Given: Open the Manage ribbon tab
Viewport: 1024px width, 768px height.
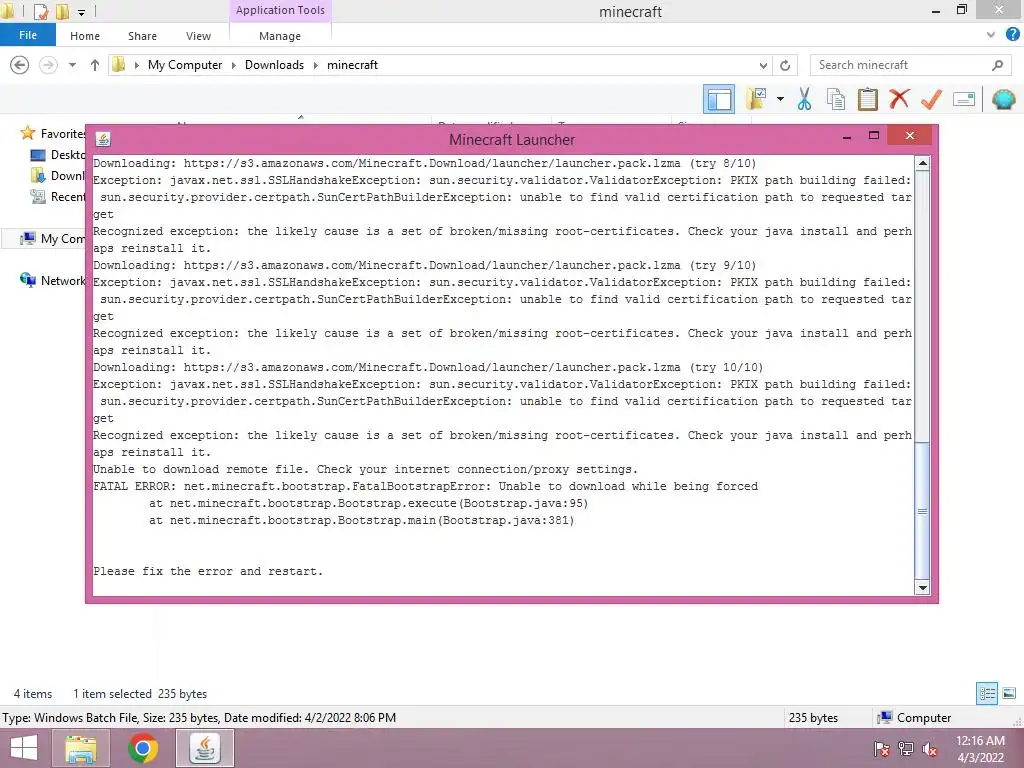Looking at the screenshot, I should 280,36.
